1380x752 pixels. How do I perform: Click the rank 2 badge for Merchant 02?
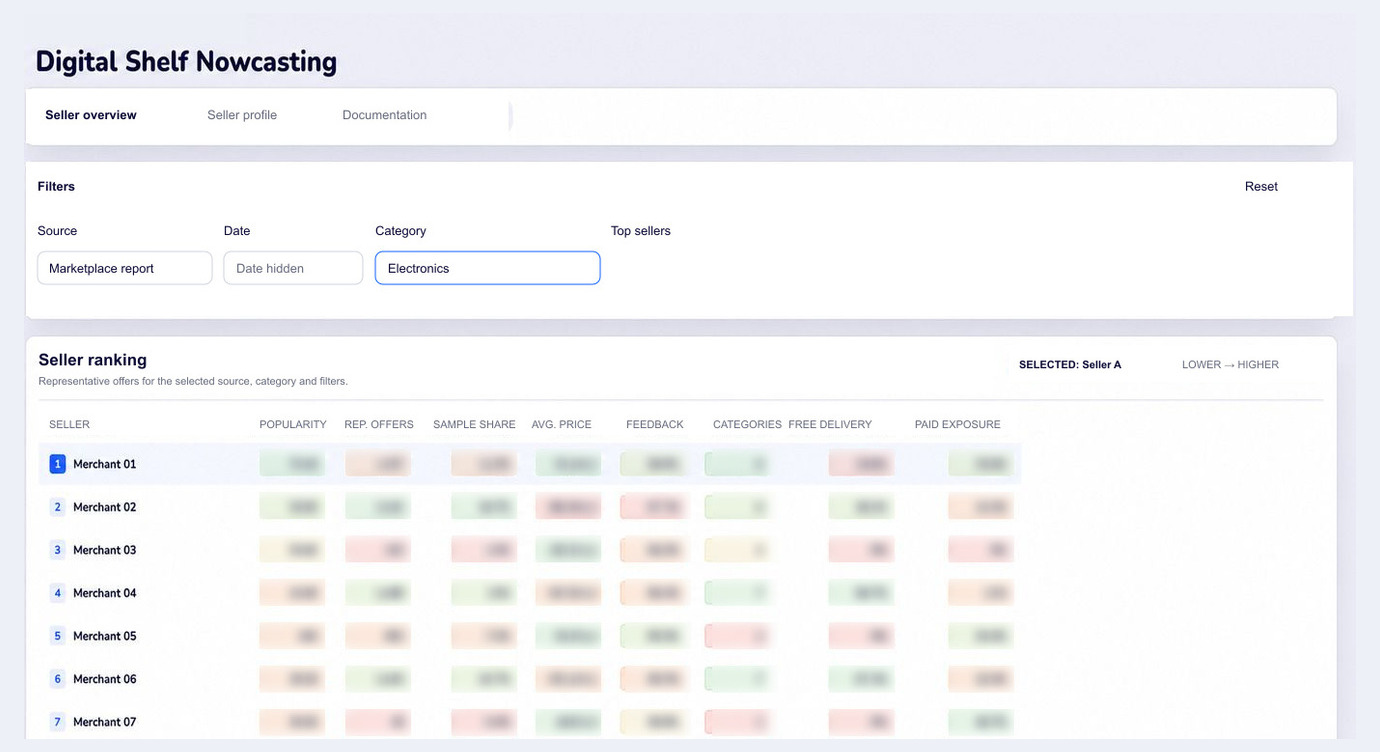point(58,507)
